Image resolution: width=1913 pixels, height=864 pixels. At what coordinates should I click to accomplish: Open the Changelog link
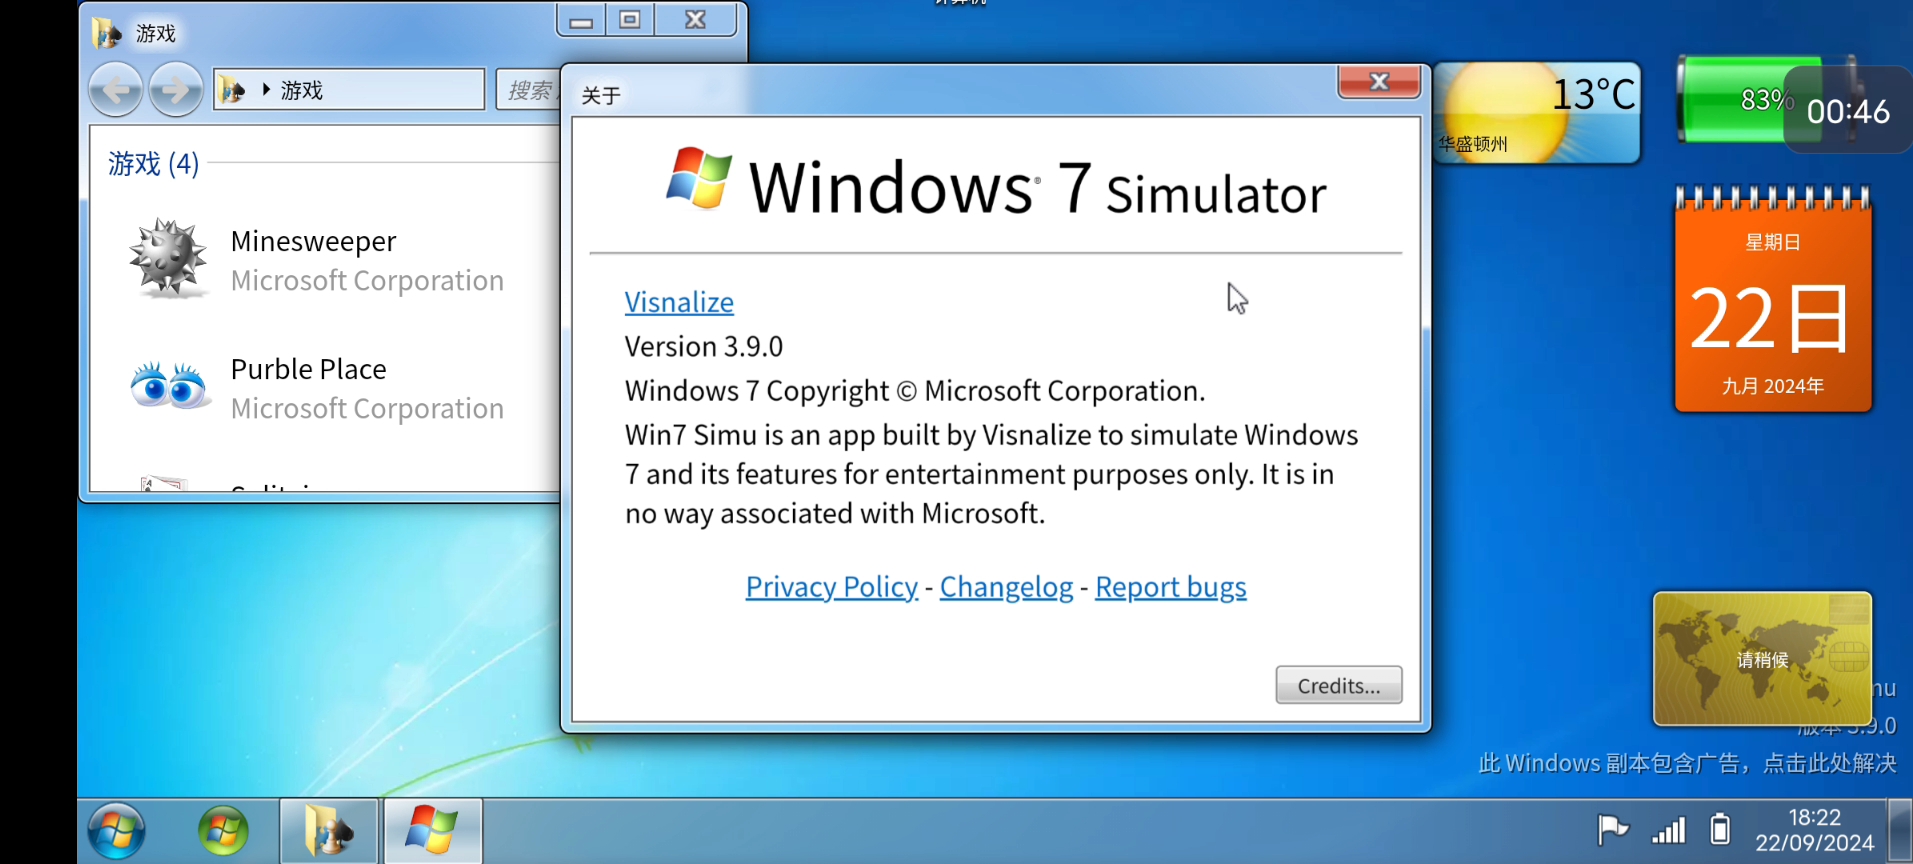pos(1006,587)
